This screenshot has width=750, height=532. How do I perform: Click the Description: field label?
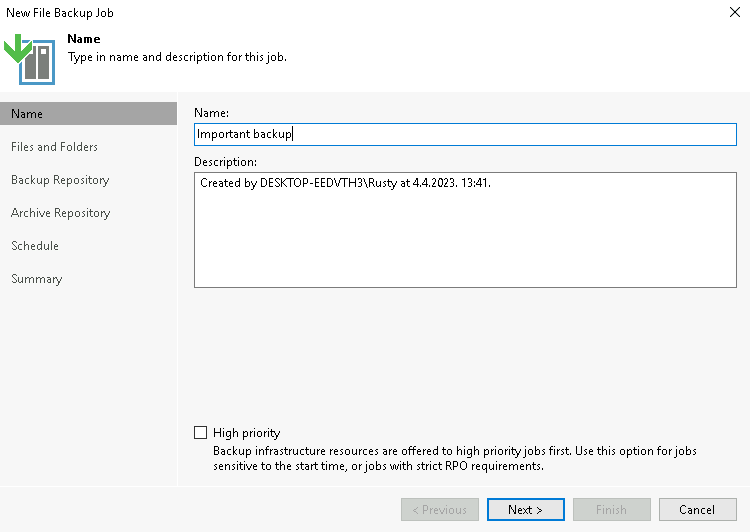[x=225, y=162]
